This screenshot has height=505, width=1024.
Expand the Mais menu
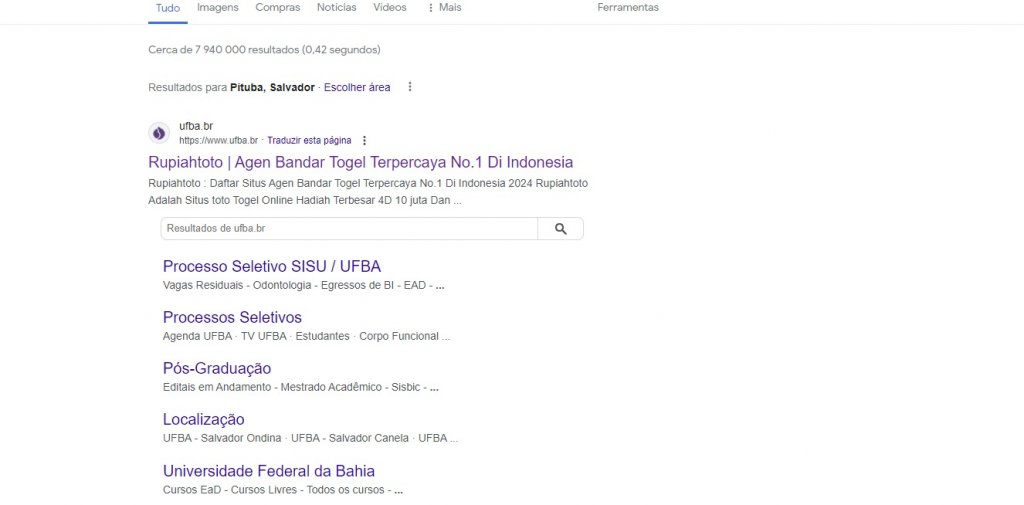point(443,8)
